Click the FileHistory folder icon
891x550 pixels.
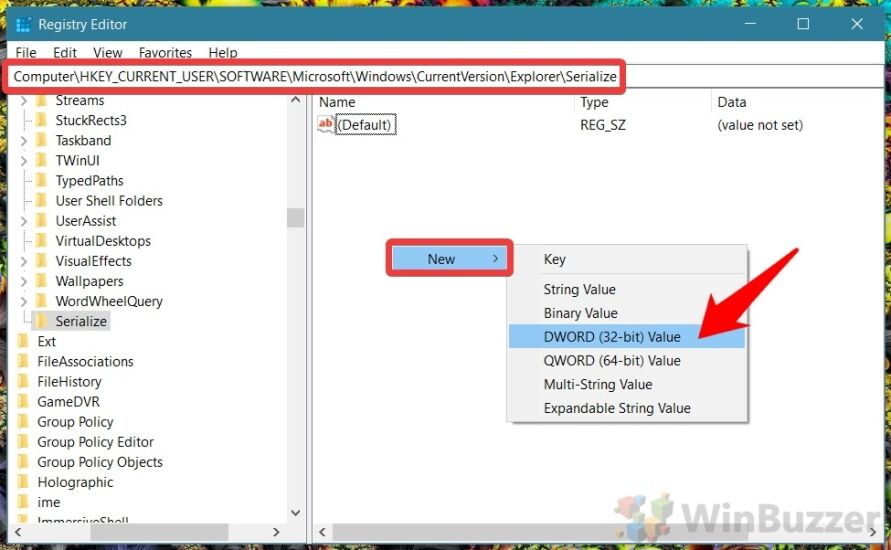(x=23, y=382)
